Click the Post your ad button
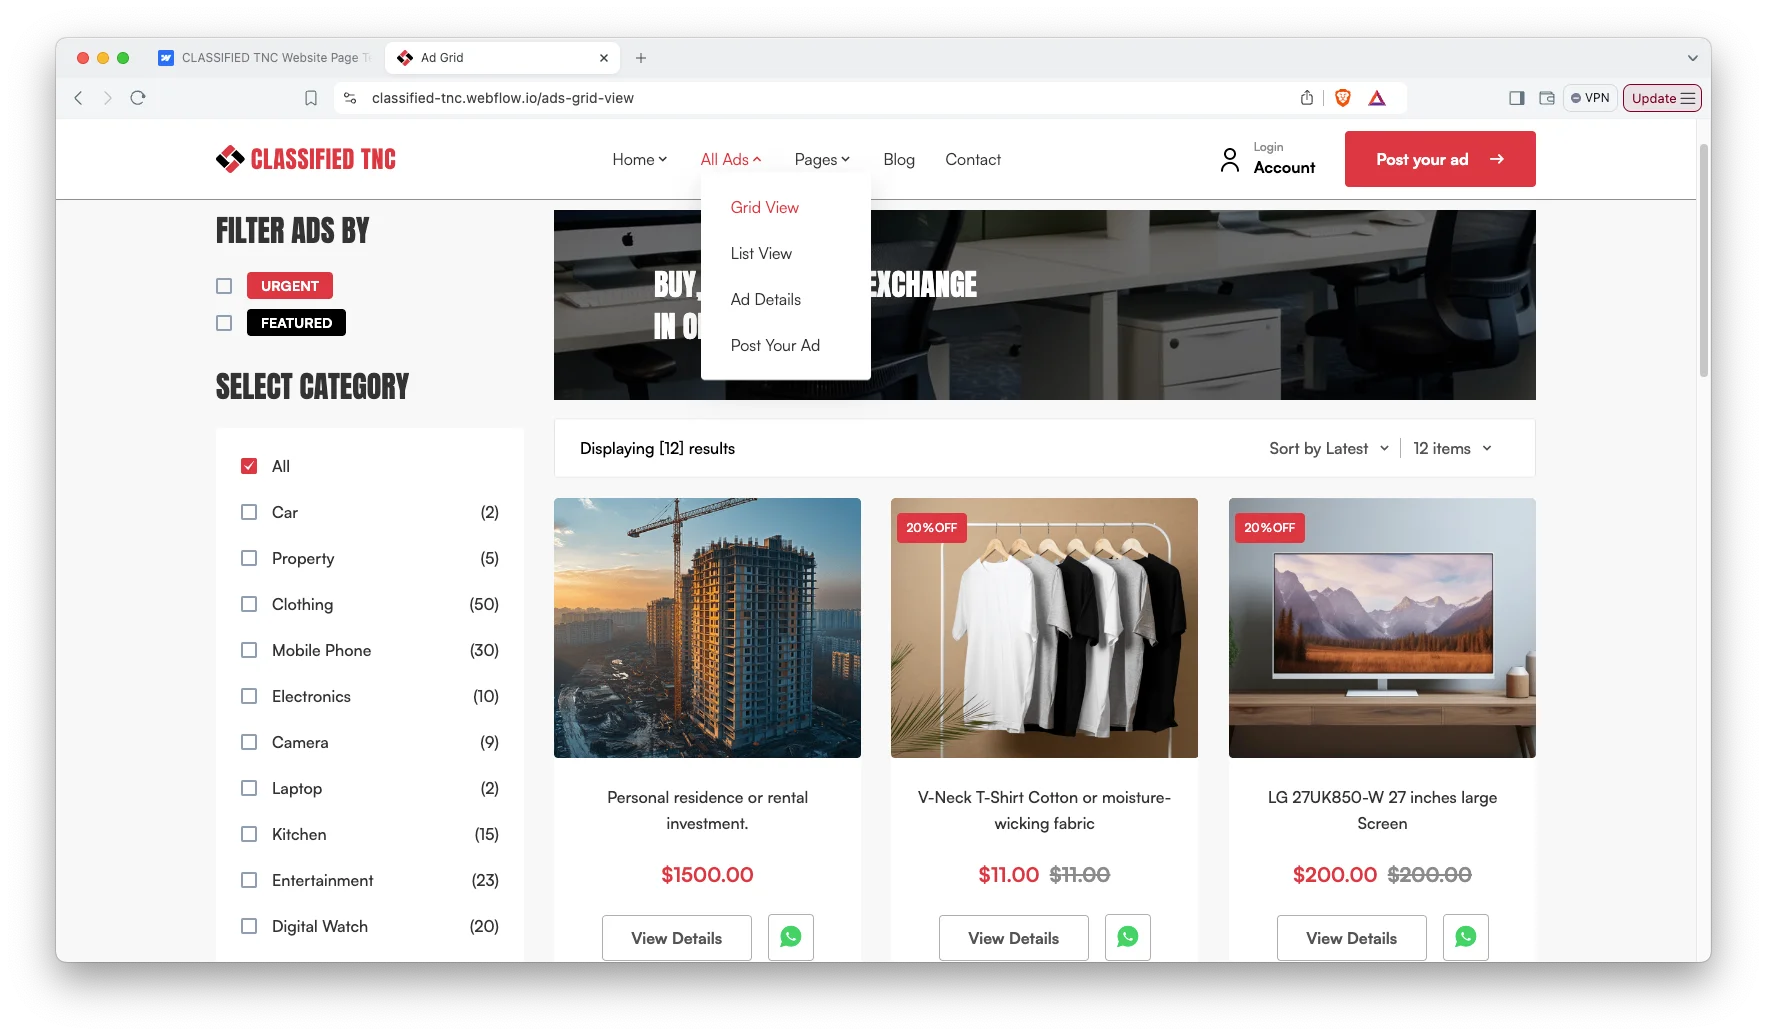1767x1036 pixels. coord(1439,159)
